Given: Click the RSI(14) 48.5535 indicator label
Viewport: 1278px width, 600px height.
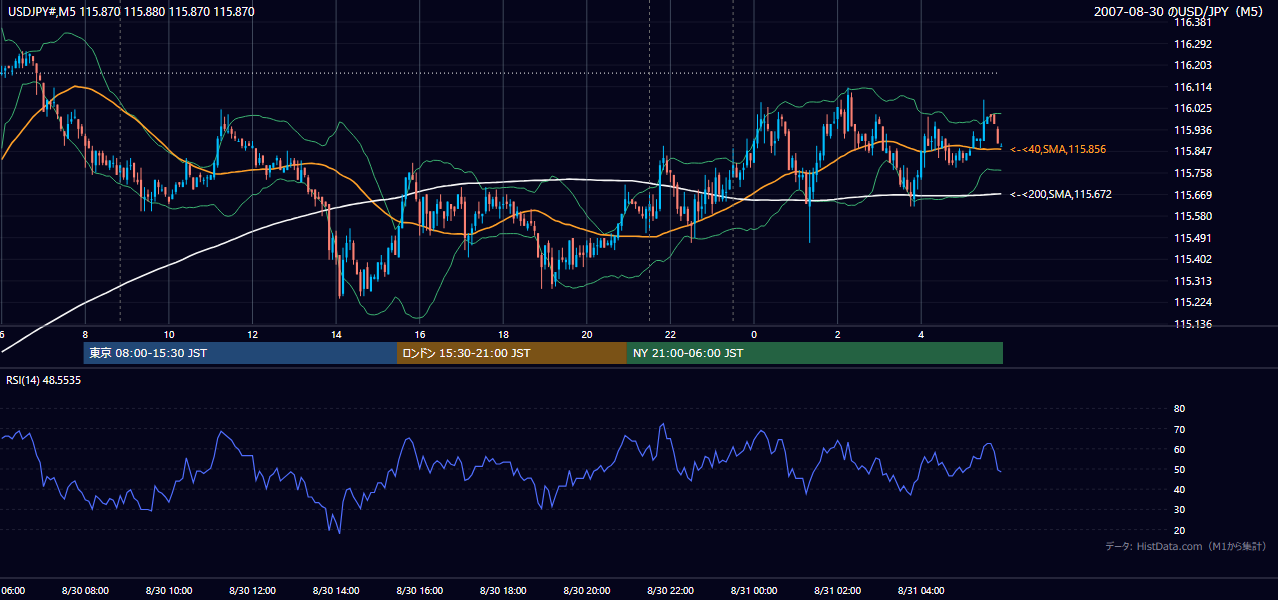Looking at the screenshot, I should [44, 380].
